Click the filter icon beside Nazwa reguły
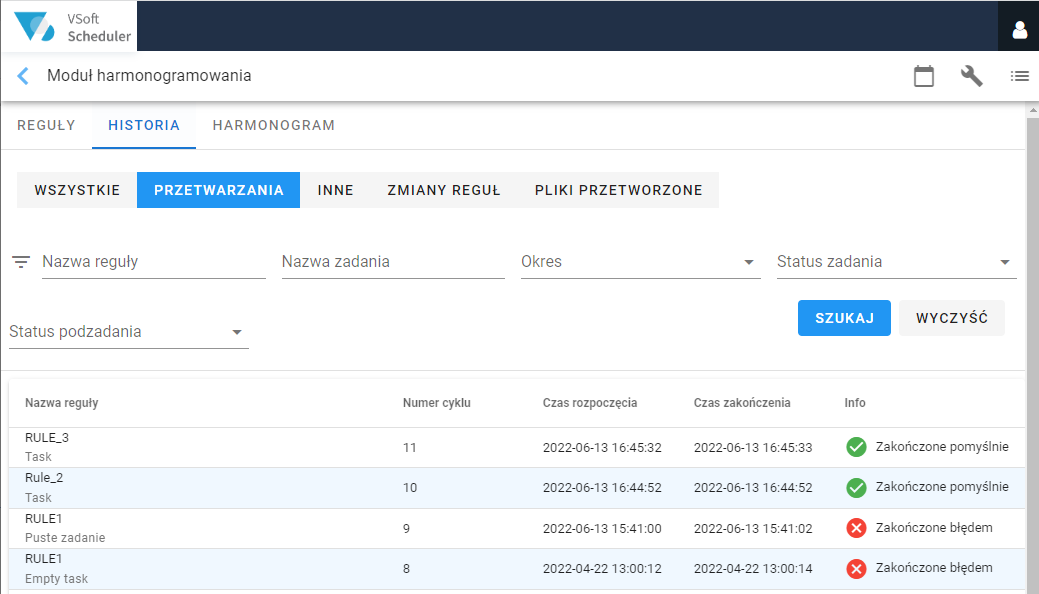This screenshot has width=1039, height=594. pyautogui.click(x=21, y=262)
